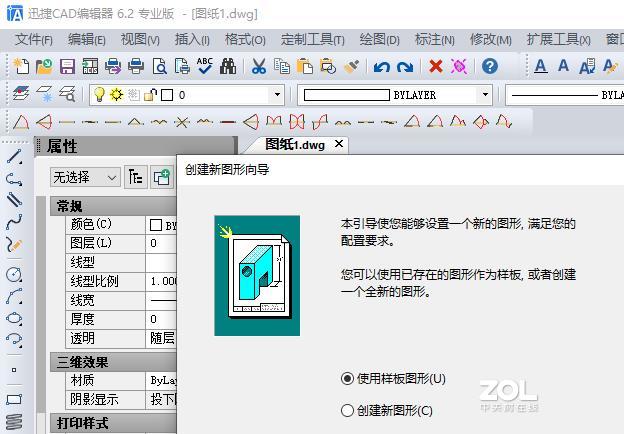
Task: Open 插入(I) menu
Action: (192, 40)
